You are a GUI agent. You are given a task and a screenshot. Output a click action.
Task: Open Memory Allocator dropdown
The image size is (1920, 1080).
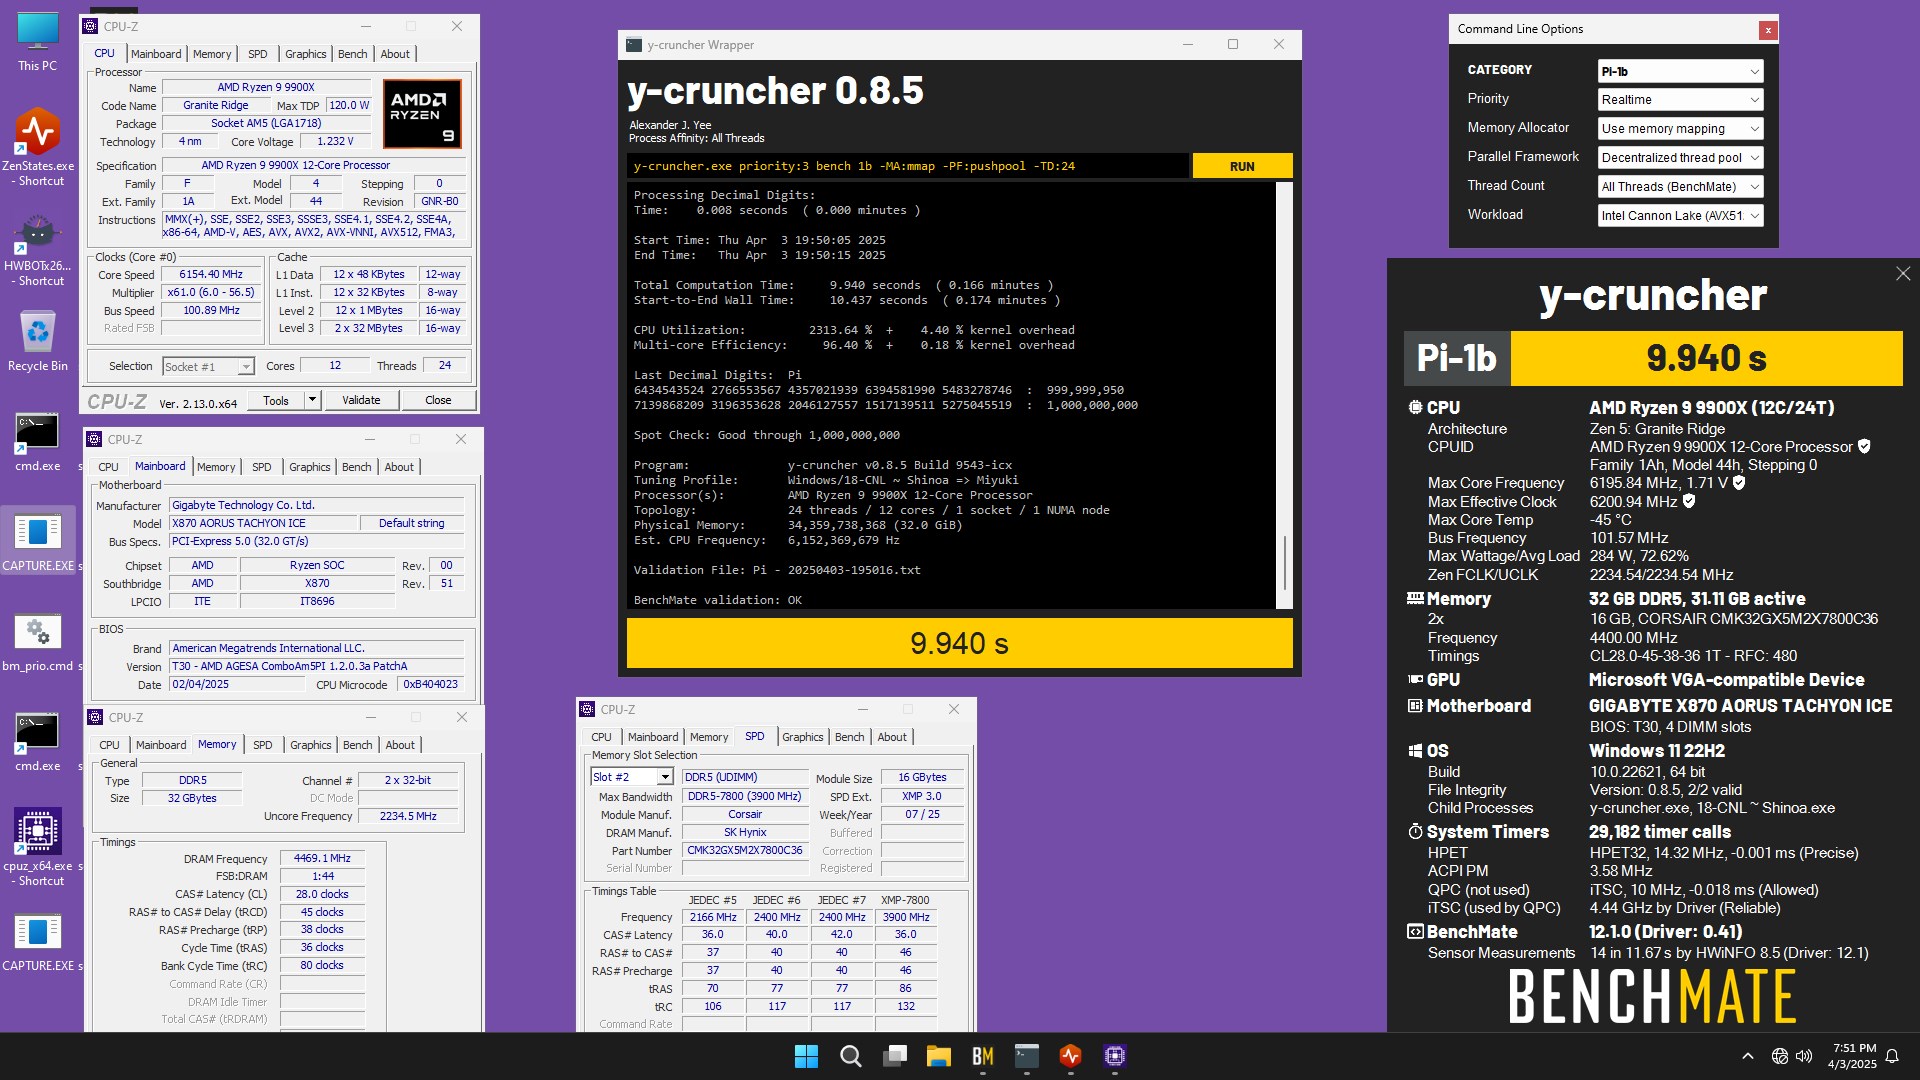[x=1680, y=129]
